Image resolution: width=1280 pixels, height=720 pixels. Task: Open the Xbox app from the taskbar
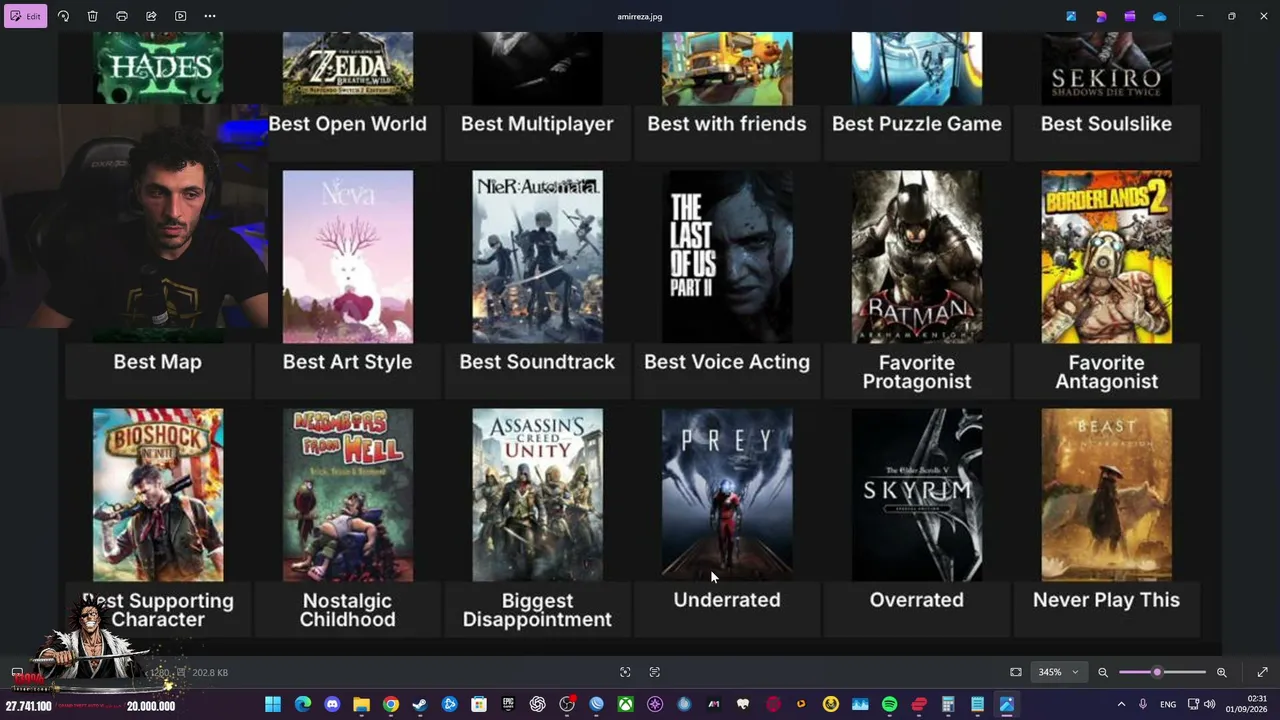[x=625, y=704]
